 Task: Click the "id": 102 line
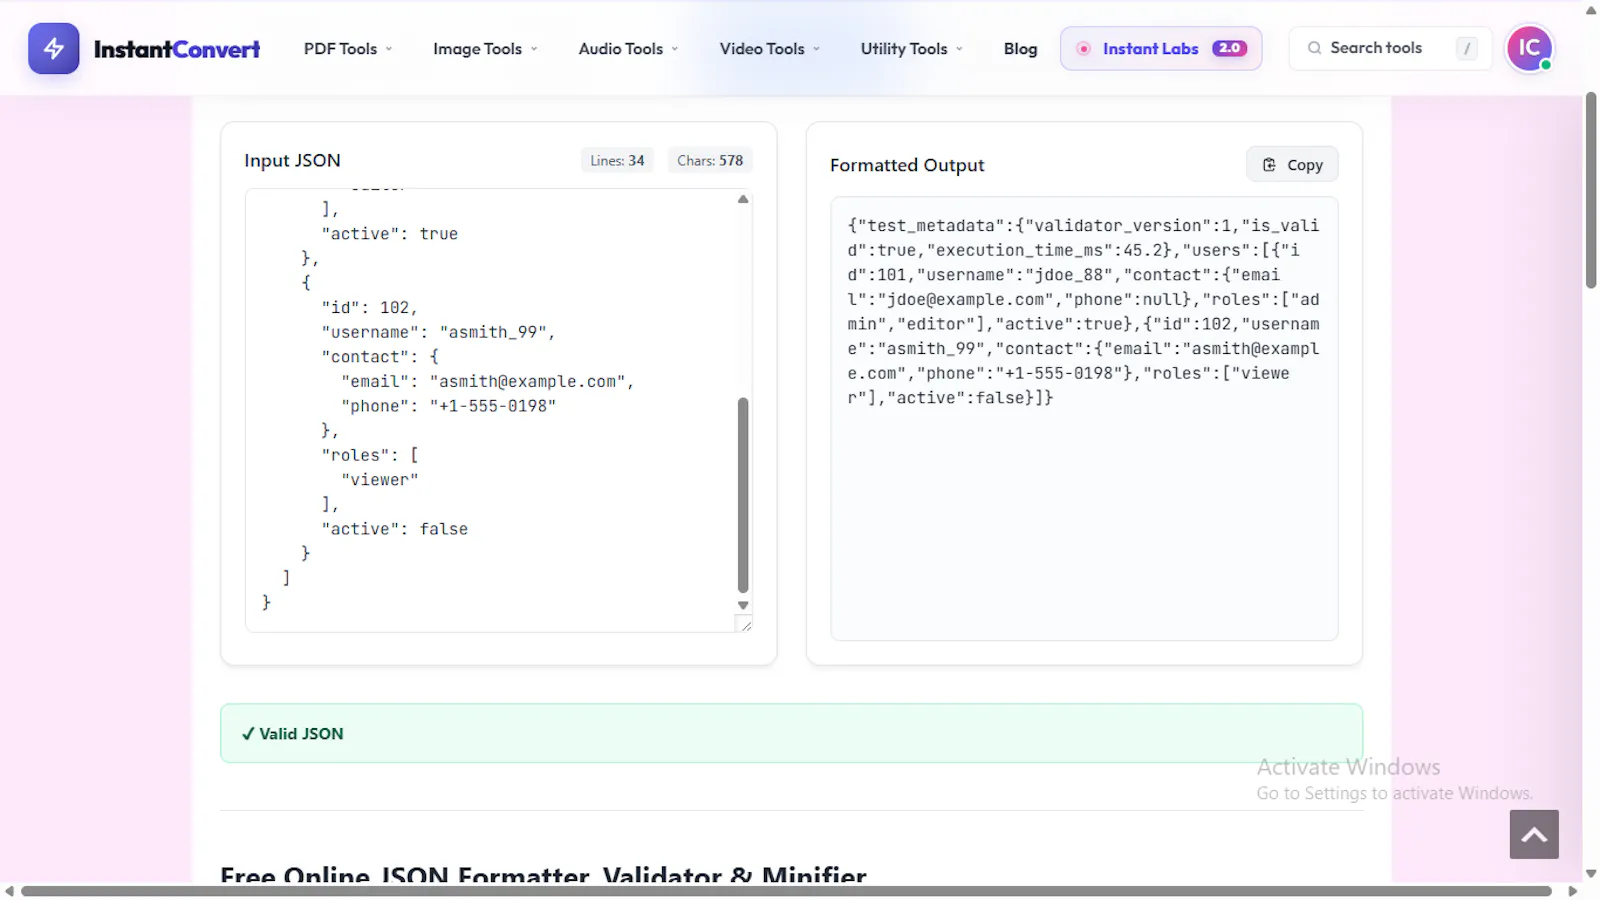[369, 307]
